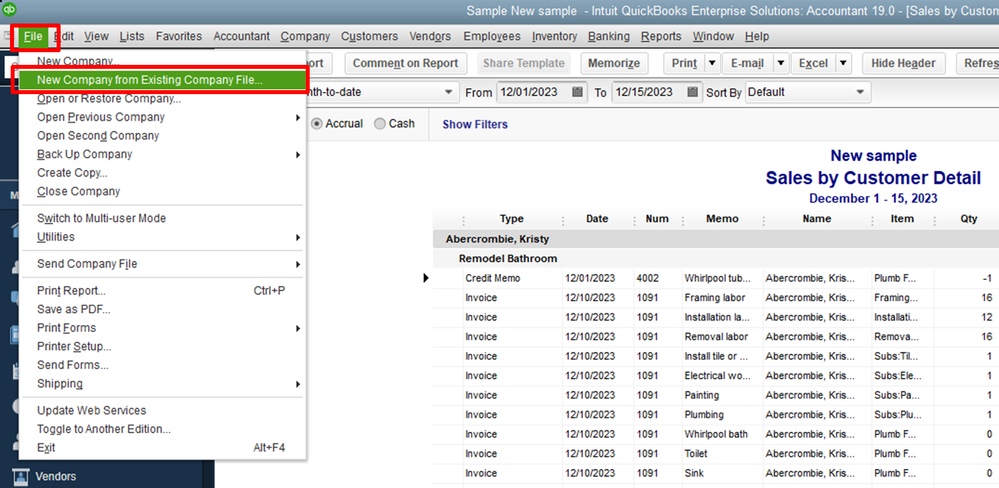Click the QuickBooks logo in the title bar
Screen dimensions: 999x488
(10, 10)
